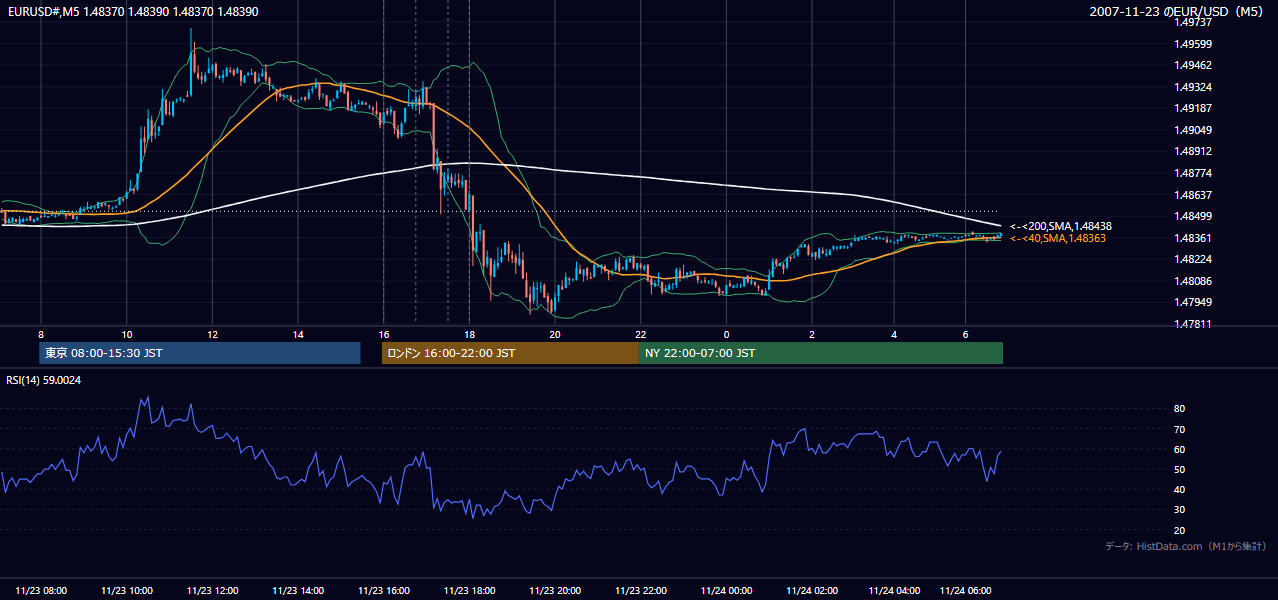Click hour label 18 under the price chart
The height and width of the screenshot is (600, 1278).
tap(469, 334)
